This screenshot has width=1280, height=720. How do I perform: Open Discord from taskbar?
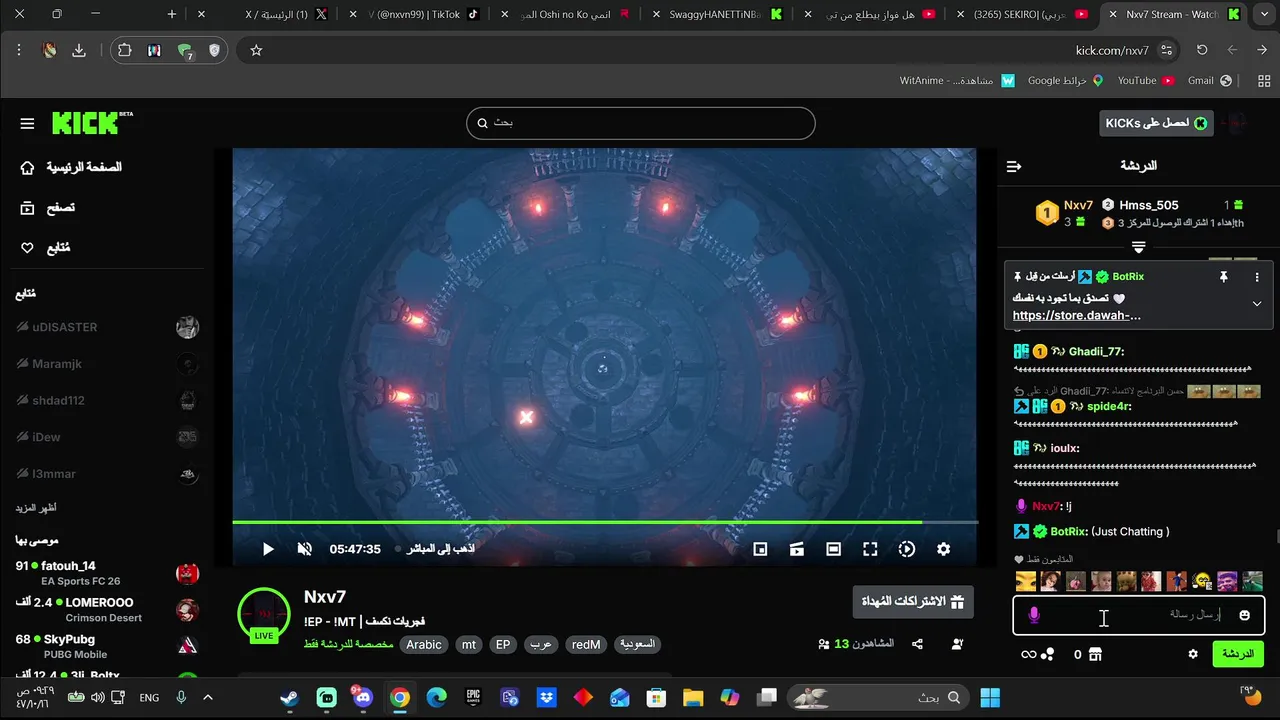(363, 698)
